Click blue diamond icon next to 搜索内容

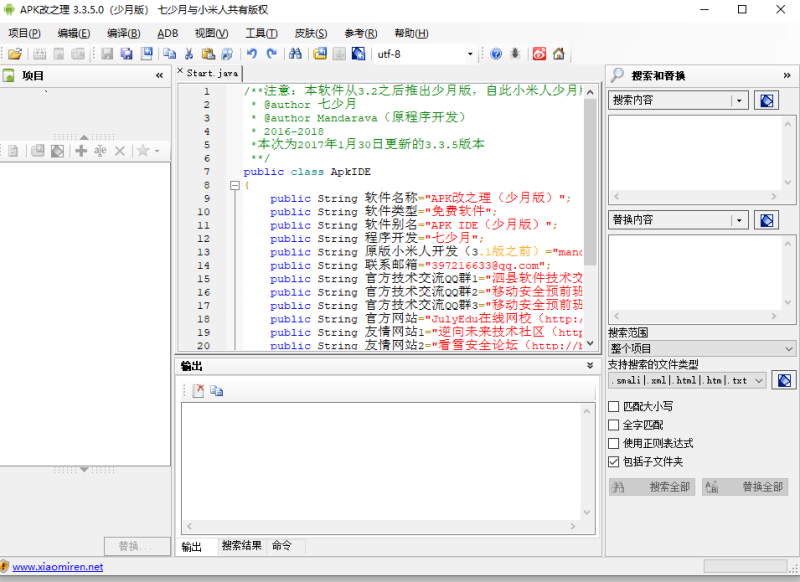pyautogui.click(x=766, y=100)
